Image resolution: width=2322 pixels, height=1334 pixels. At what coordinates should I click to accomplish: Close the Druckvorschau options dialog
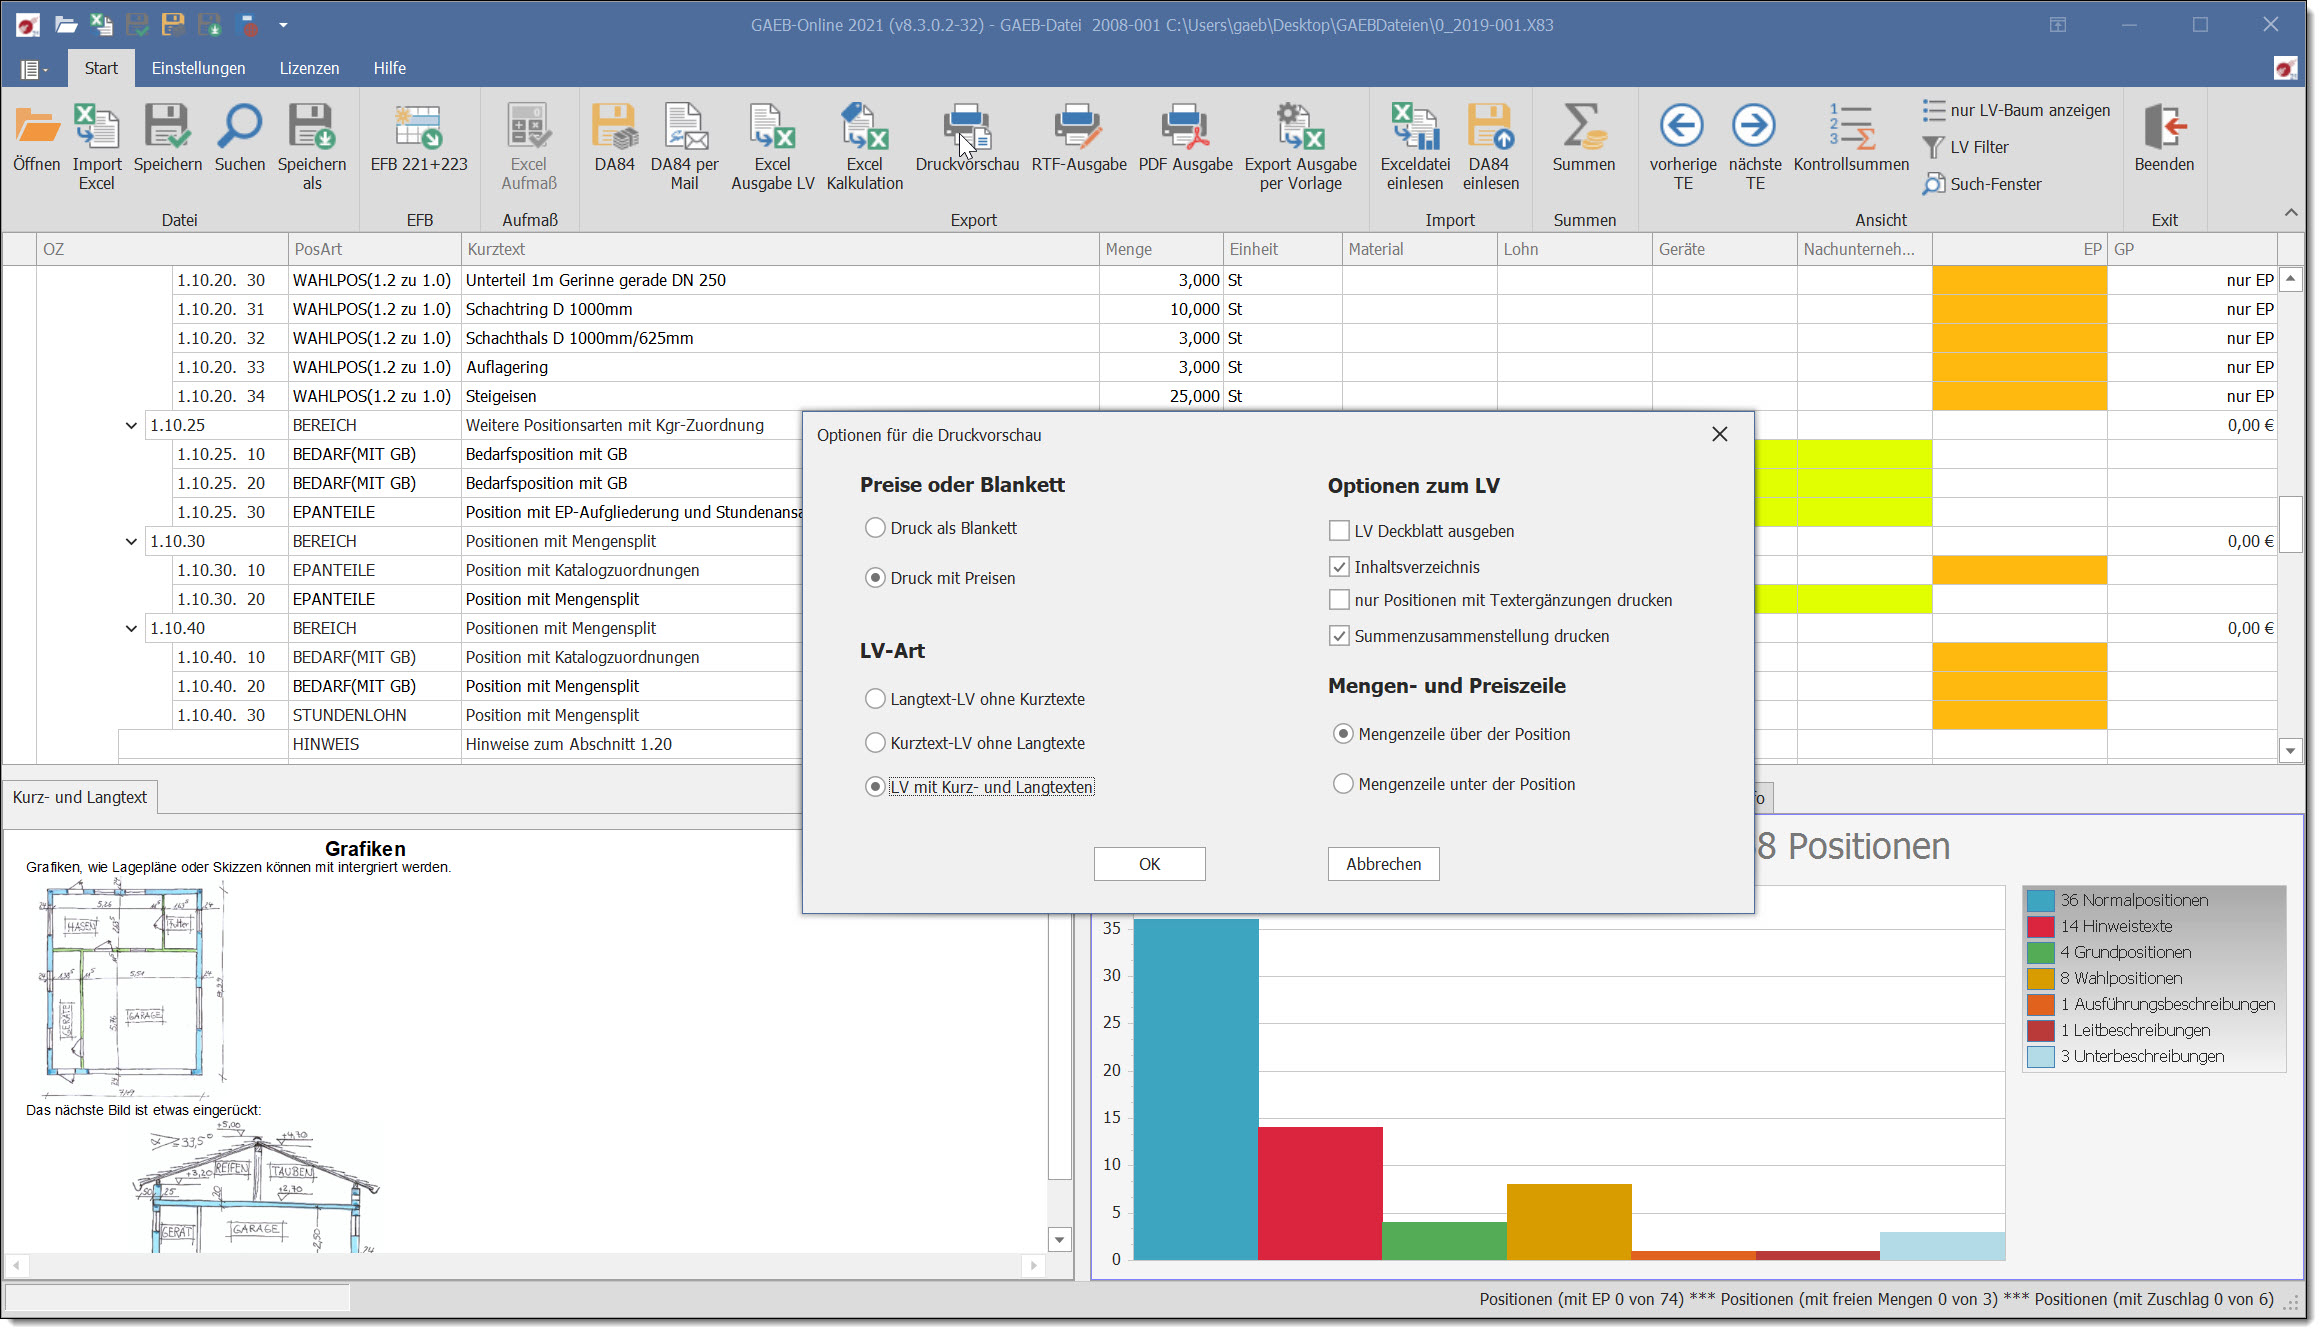coord(1719,434)
